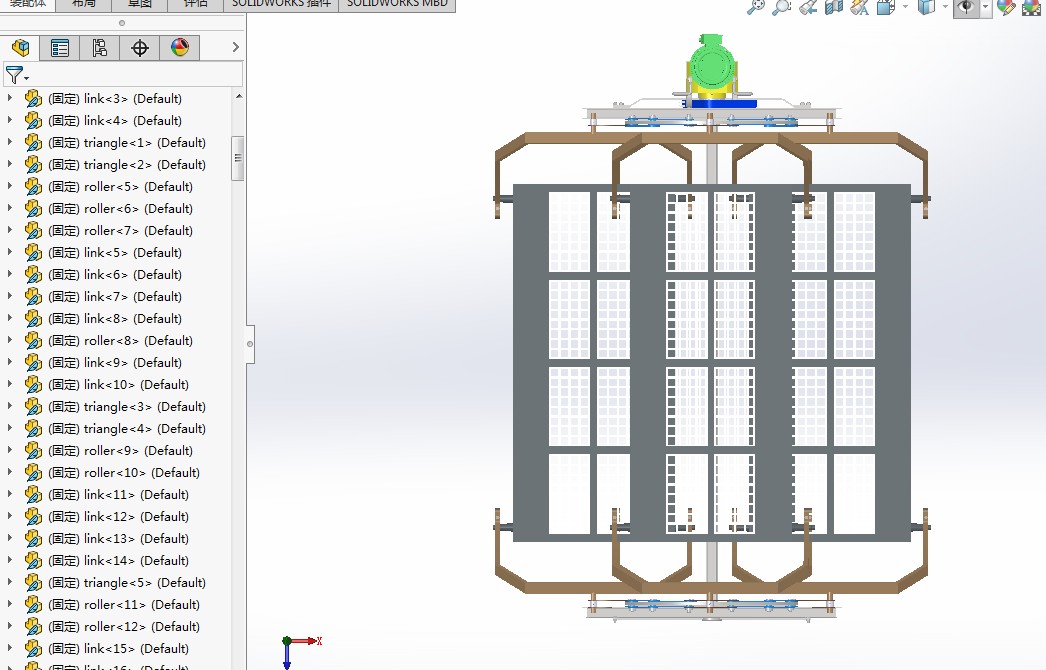1046x670 pixels.
Task: Expand the triangle<1> tree node
Action: (x=10, y=142)
